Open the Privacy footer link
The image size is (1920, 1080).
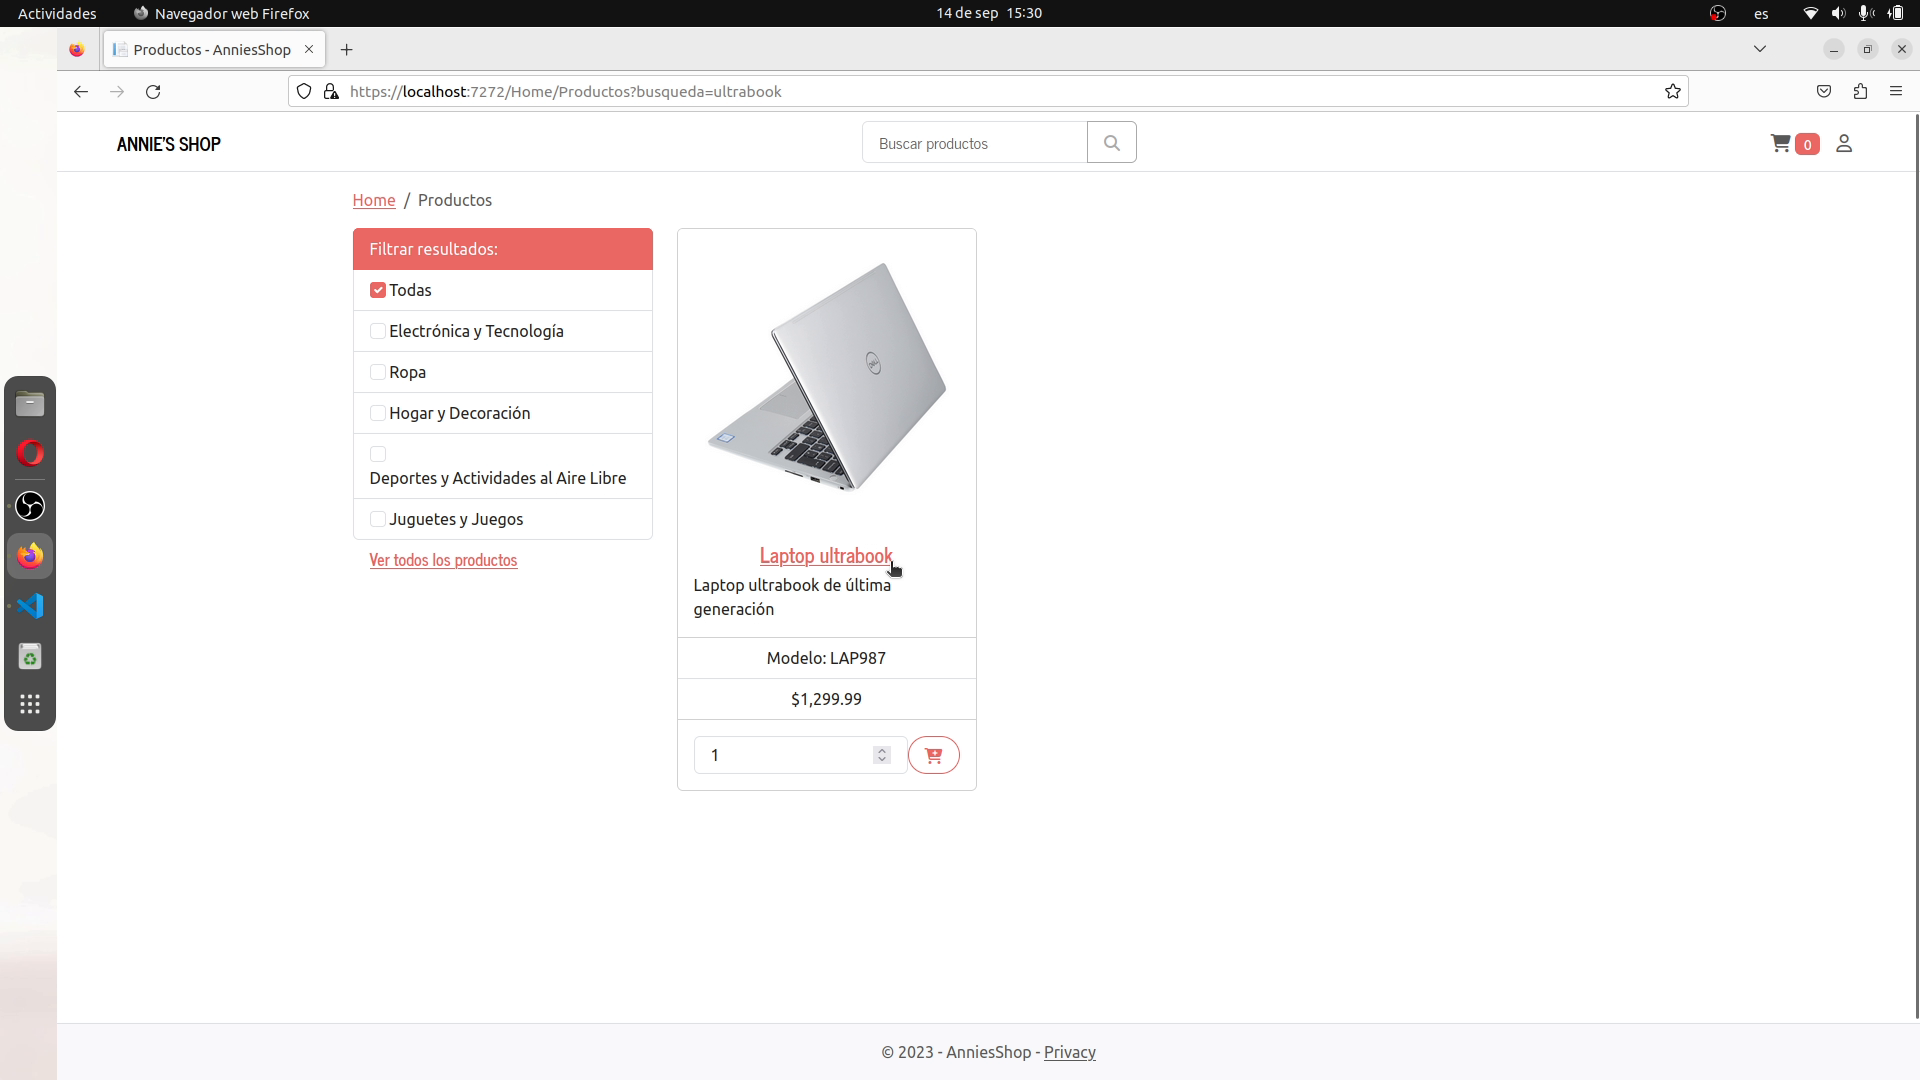pos(1070,1052)
